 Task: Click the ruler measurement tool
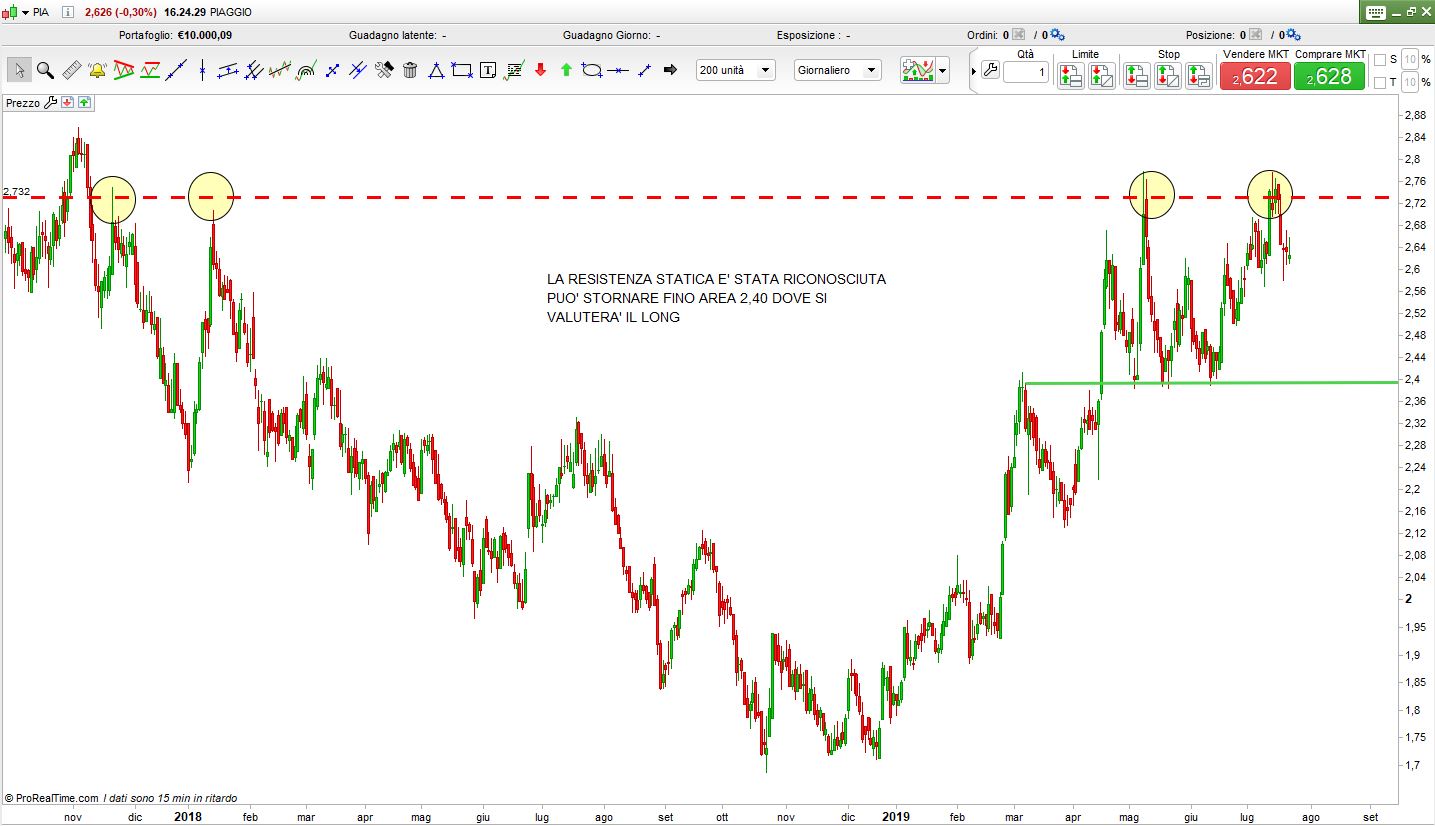coord(72,70)
